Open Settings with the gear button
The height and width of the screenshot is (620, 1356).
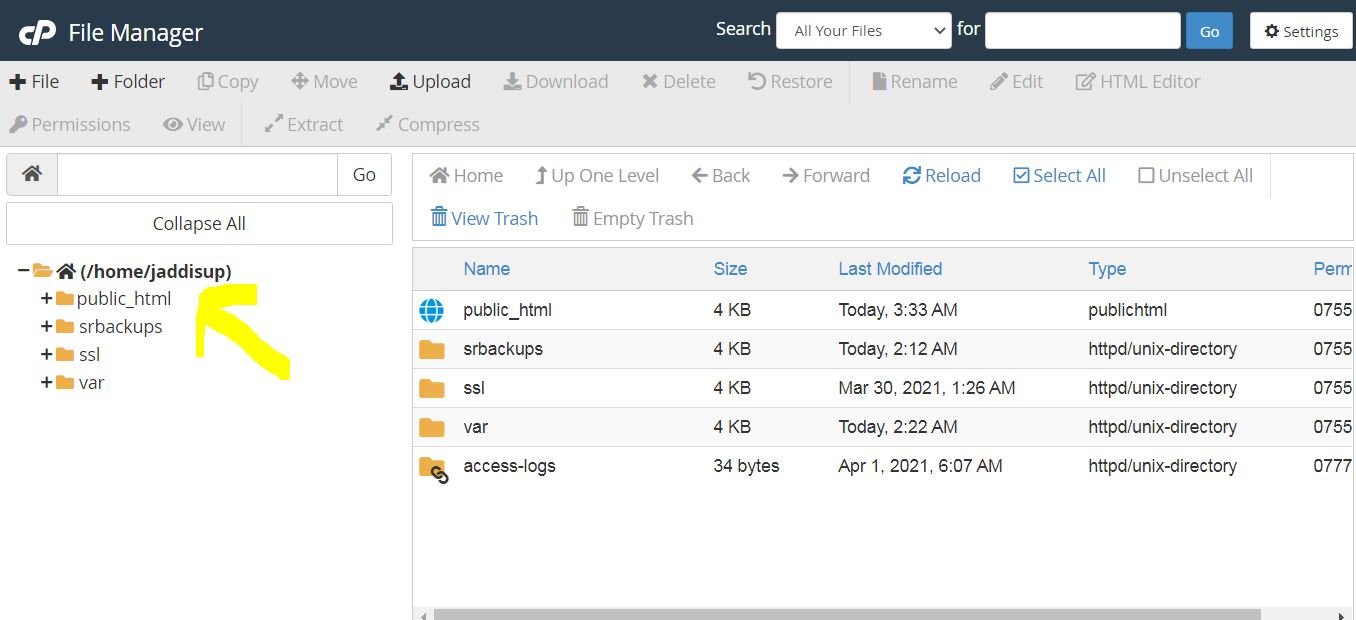click(1301, 31)
